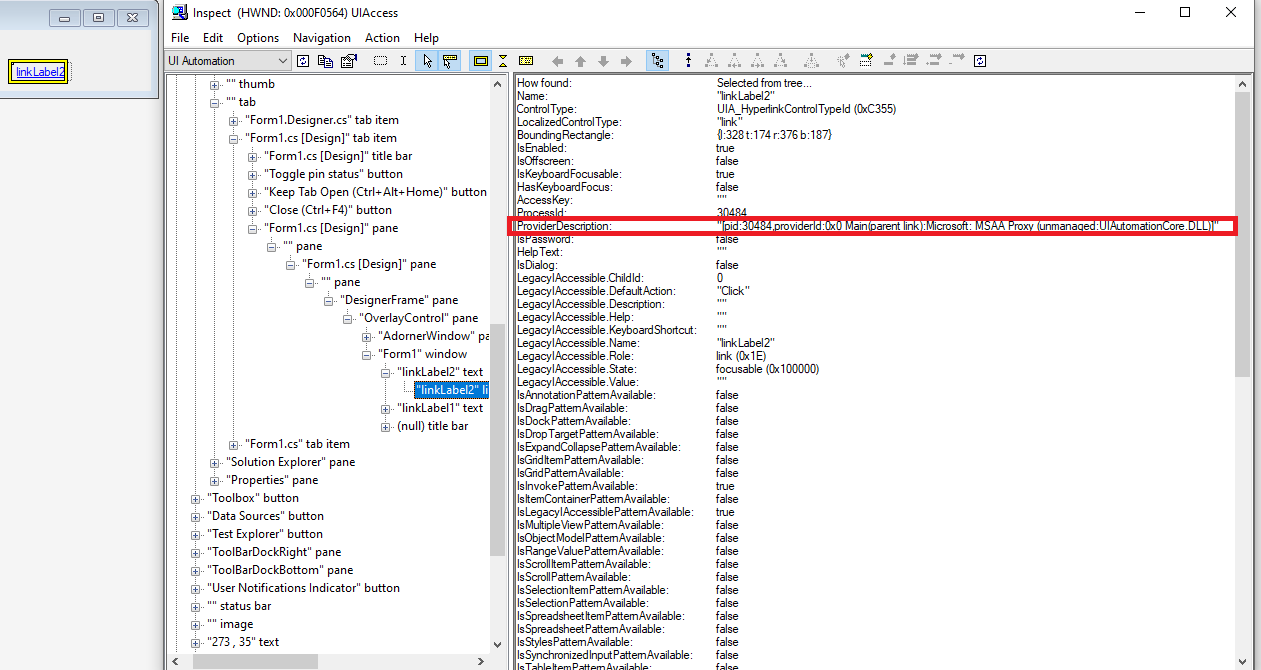
Task: Click the linkLabel2 link in Form1 window
Action: [x=40, y=72]
